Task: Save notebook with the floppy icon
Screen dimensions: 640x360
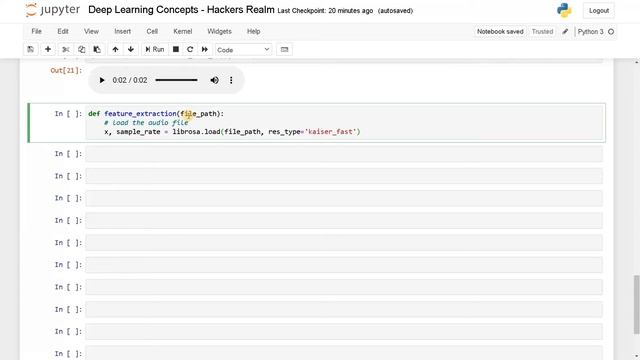Action: point(31,49)
